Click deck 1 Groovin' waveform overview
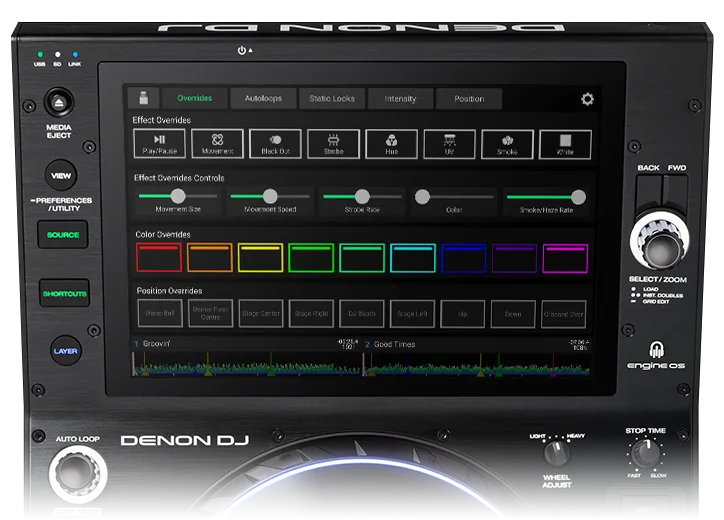This screenshot has height=520, width=724. coord(246,364)
